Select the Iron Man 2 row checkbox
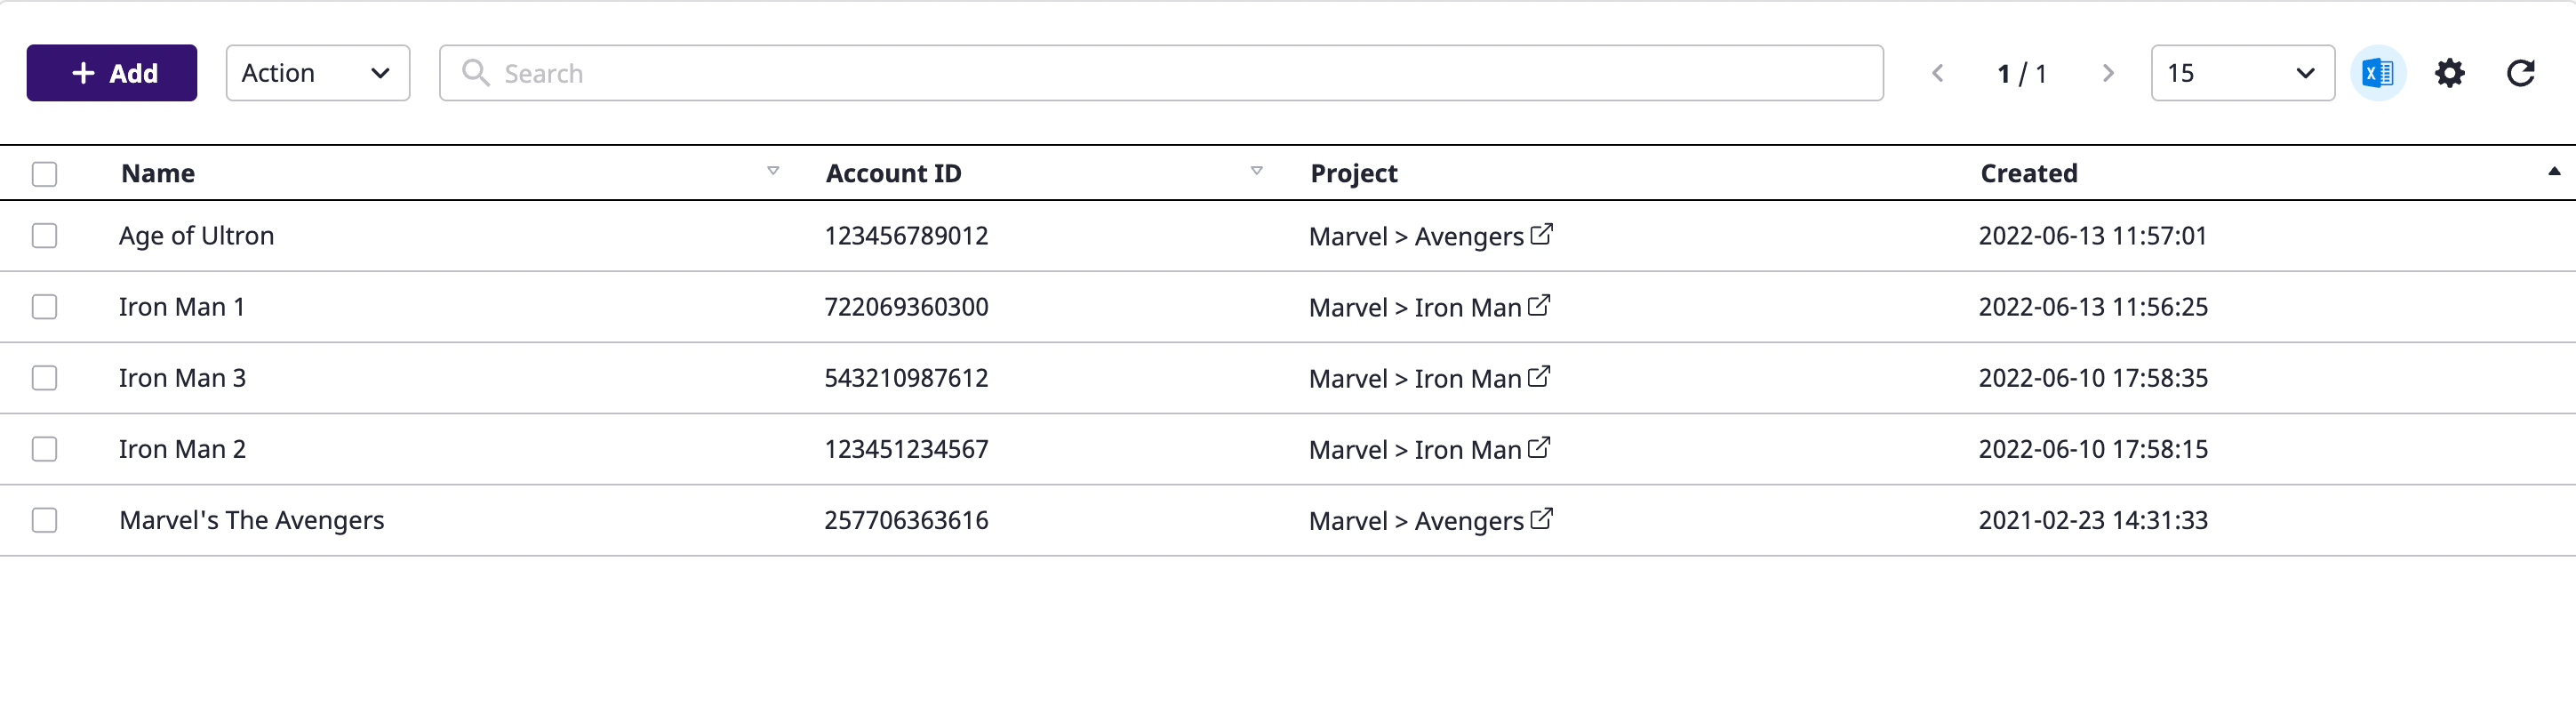 (x=44, y=449)
